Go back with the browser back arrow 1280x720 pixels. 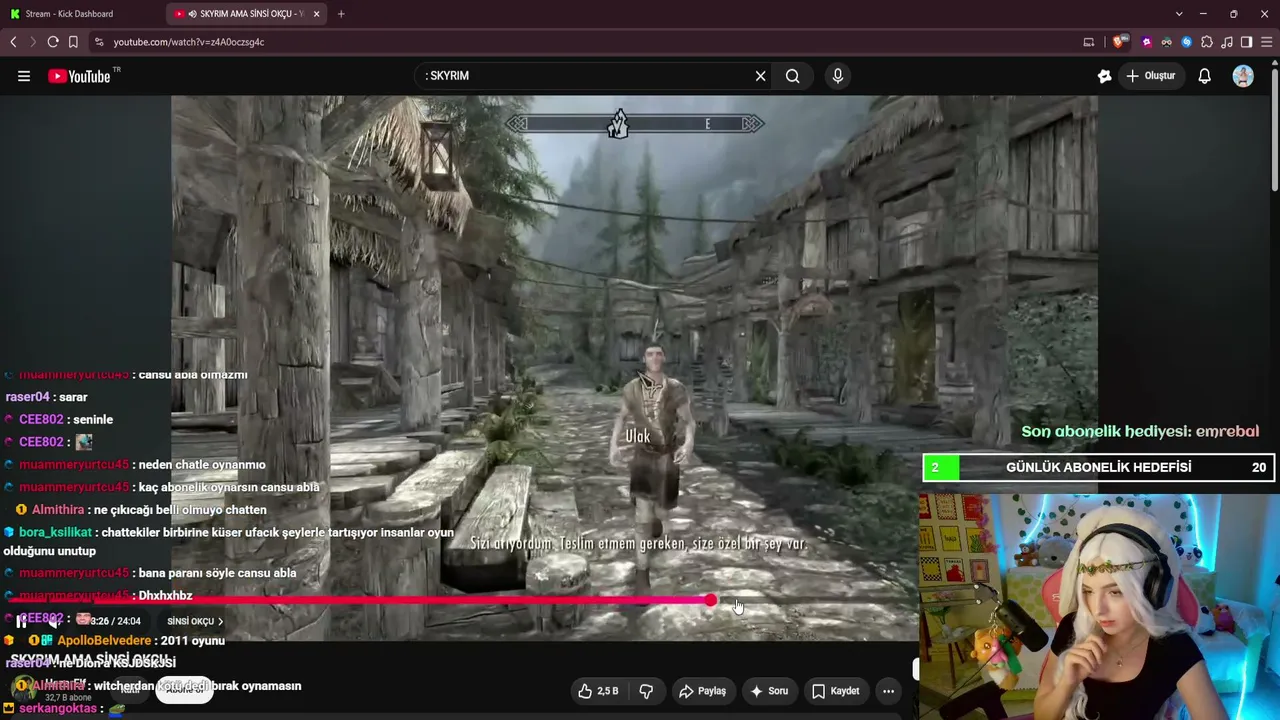(x=13, y=42)
